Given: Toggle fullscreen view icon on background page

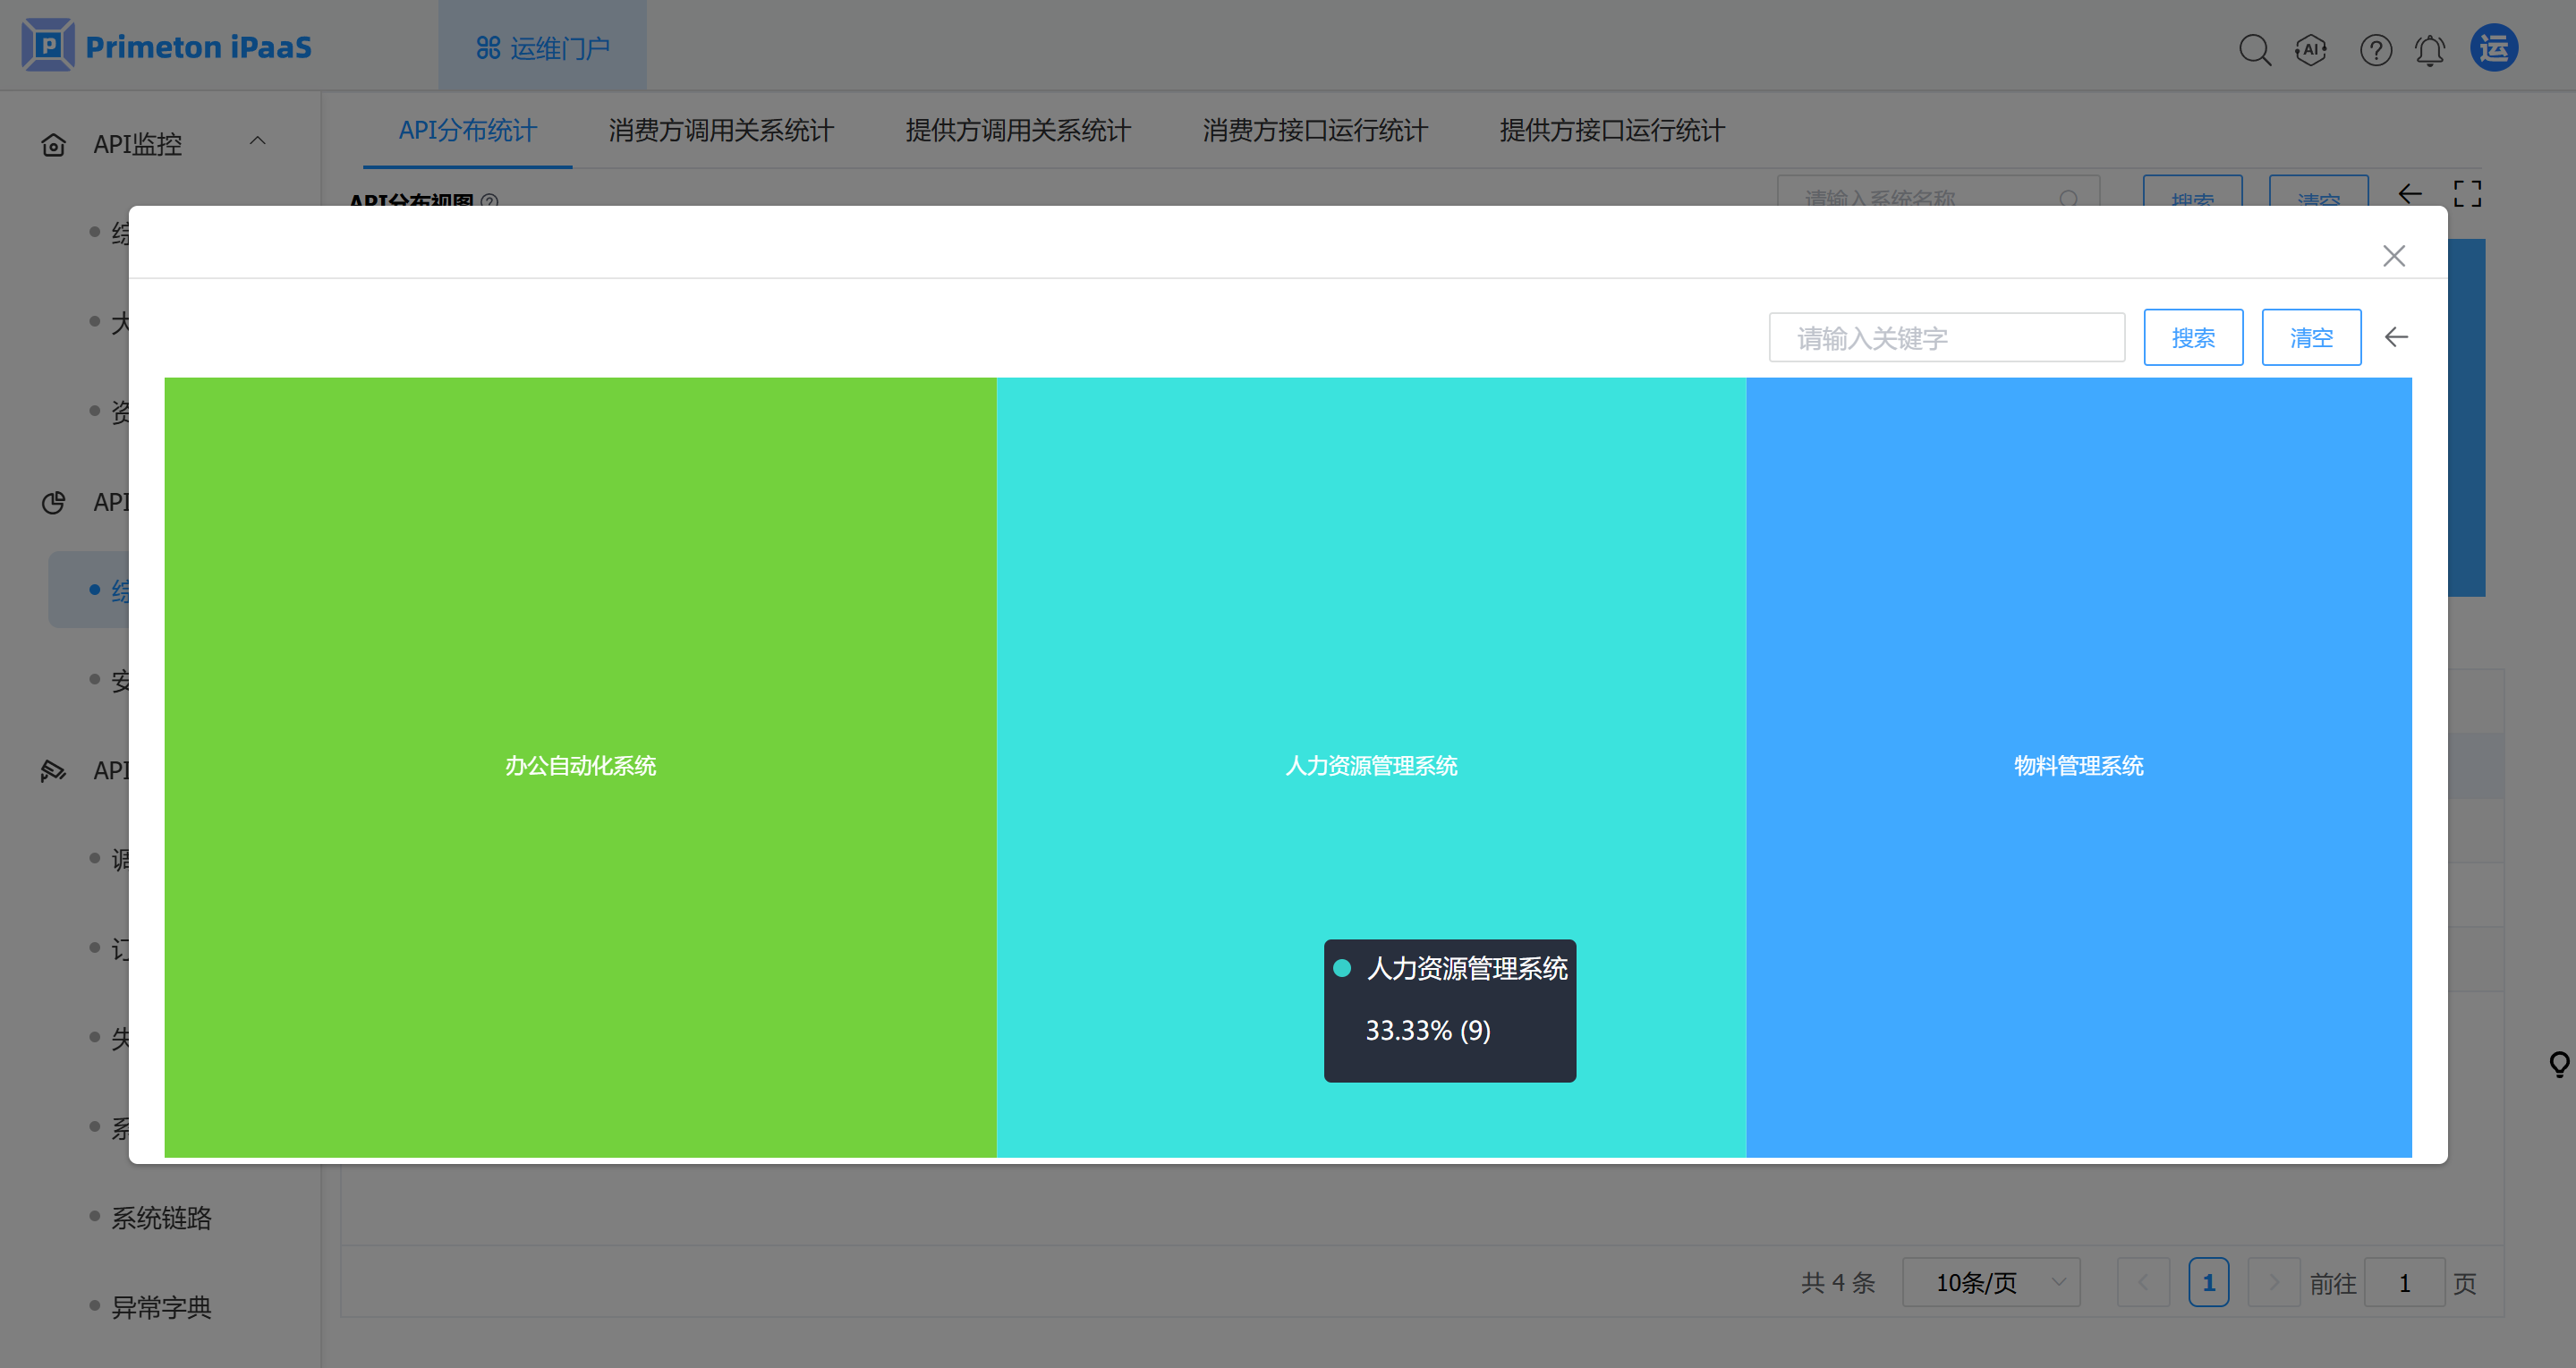Looking at the screenshot, I should point(2467,193).
